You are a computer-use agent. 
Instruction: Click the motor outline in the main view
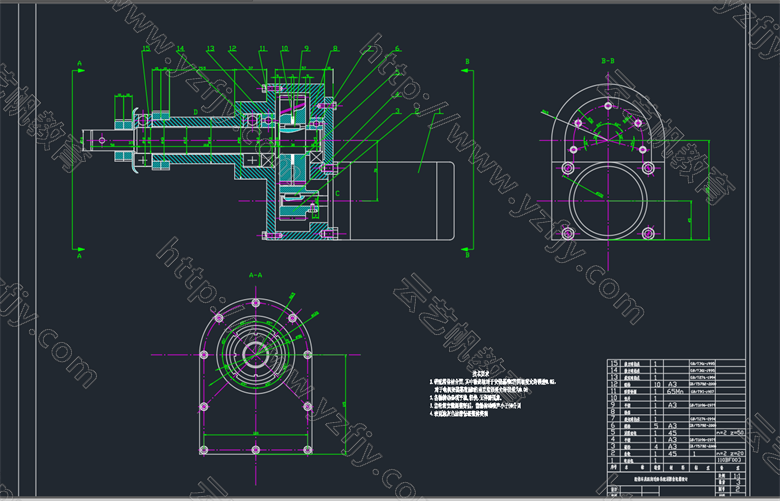393,200
